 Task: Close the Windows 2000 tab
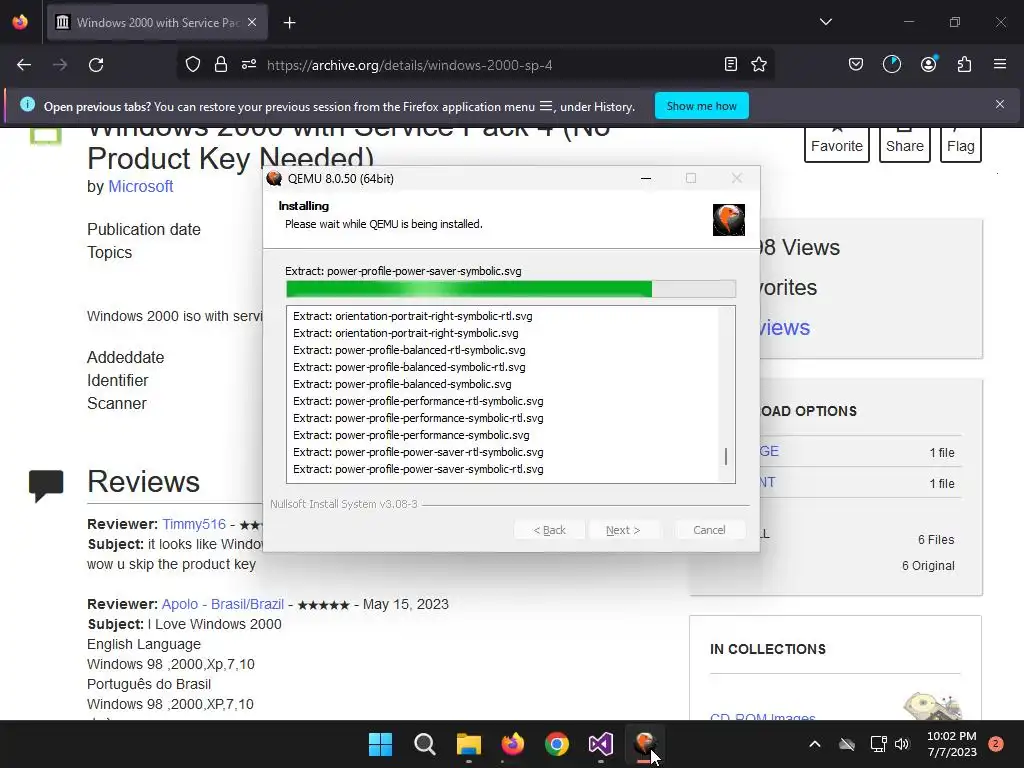(x=252, y=22)
